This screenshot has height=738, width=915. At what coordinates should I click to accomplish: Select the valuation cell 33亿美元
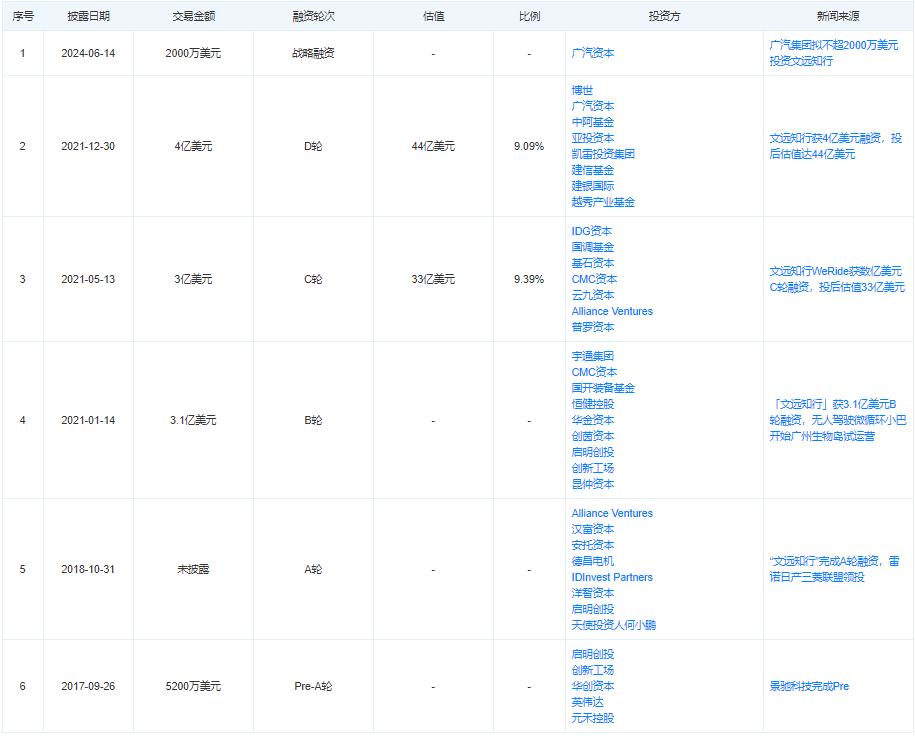pyautogui.click(x=433, y=279)
